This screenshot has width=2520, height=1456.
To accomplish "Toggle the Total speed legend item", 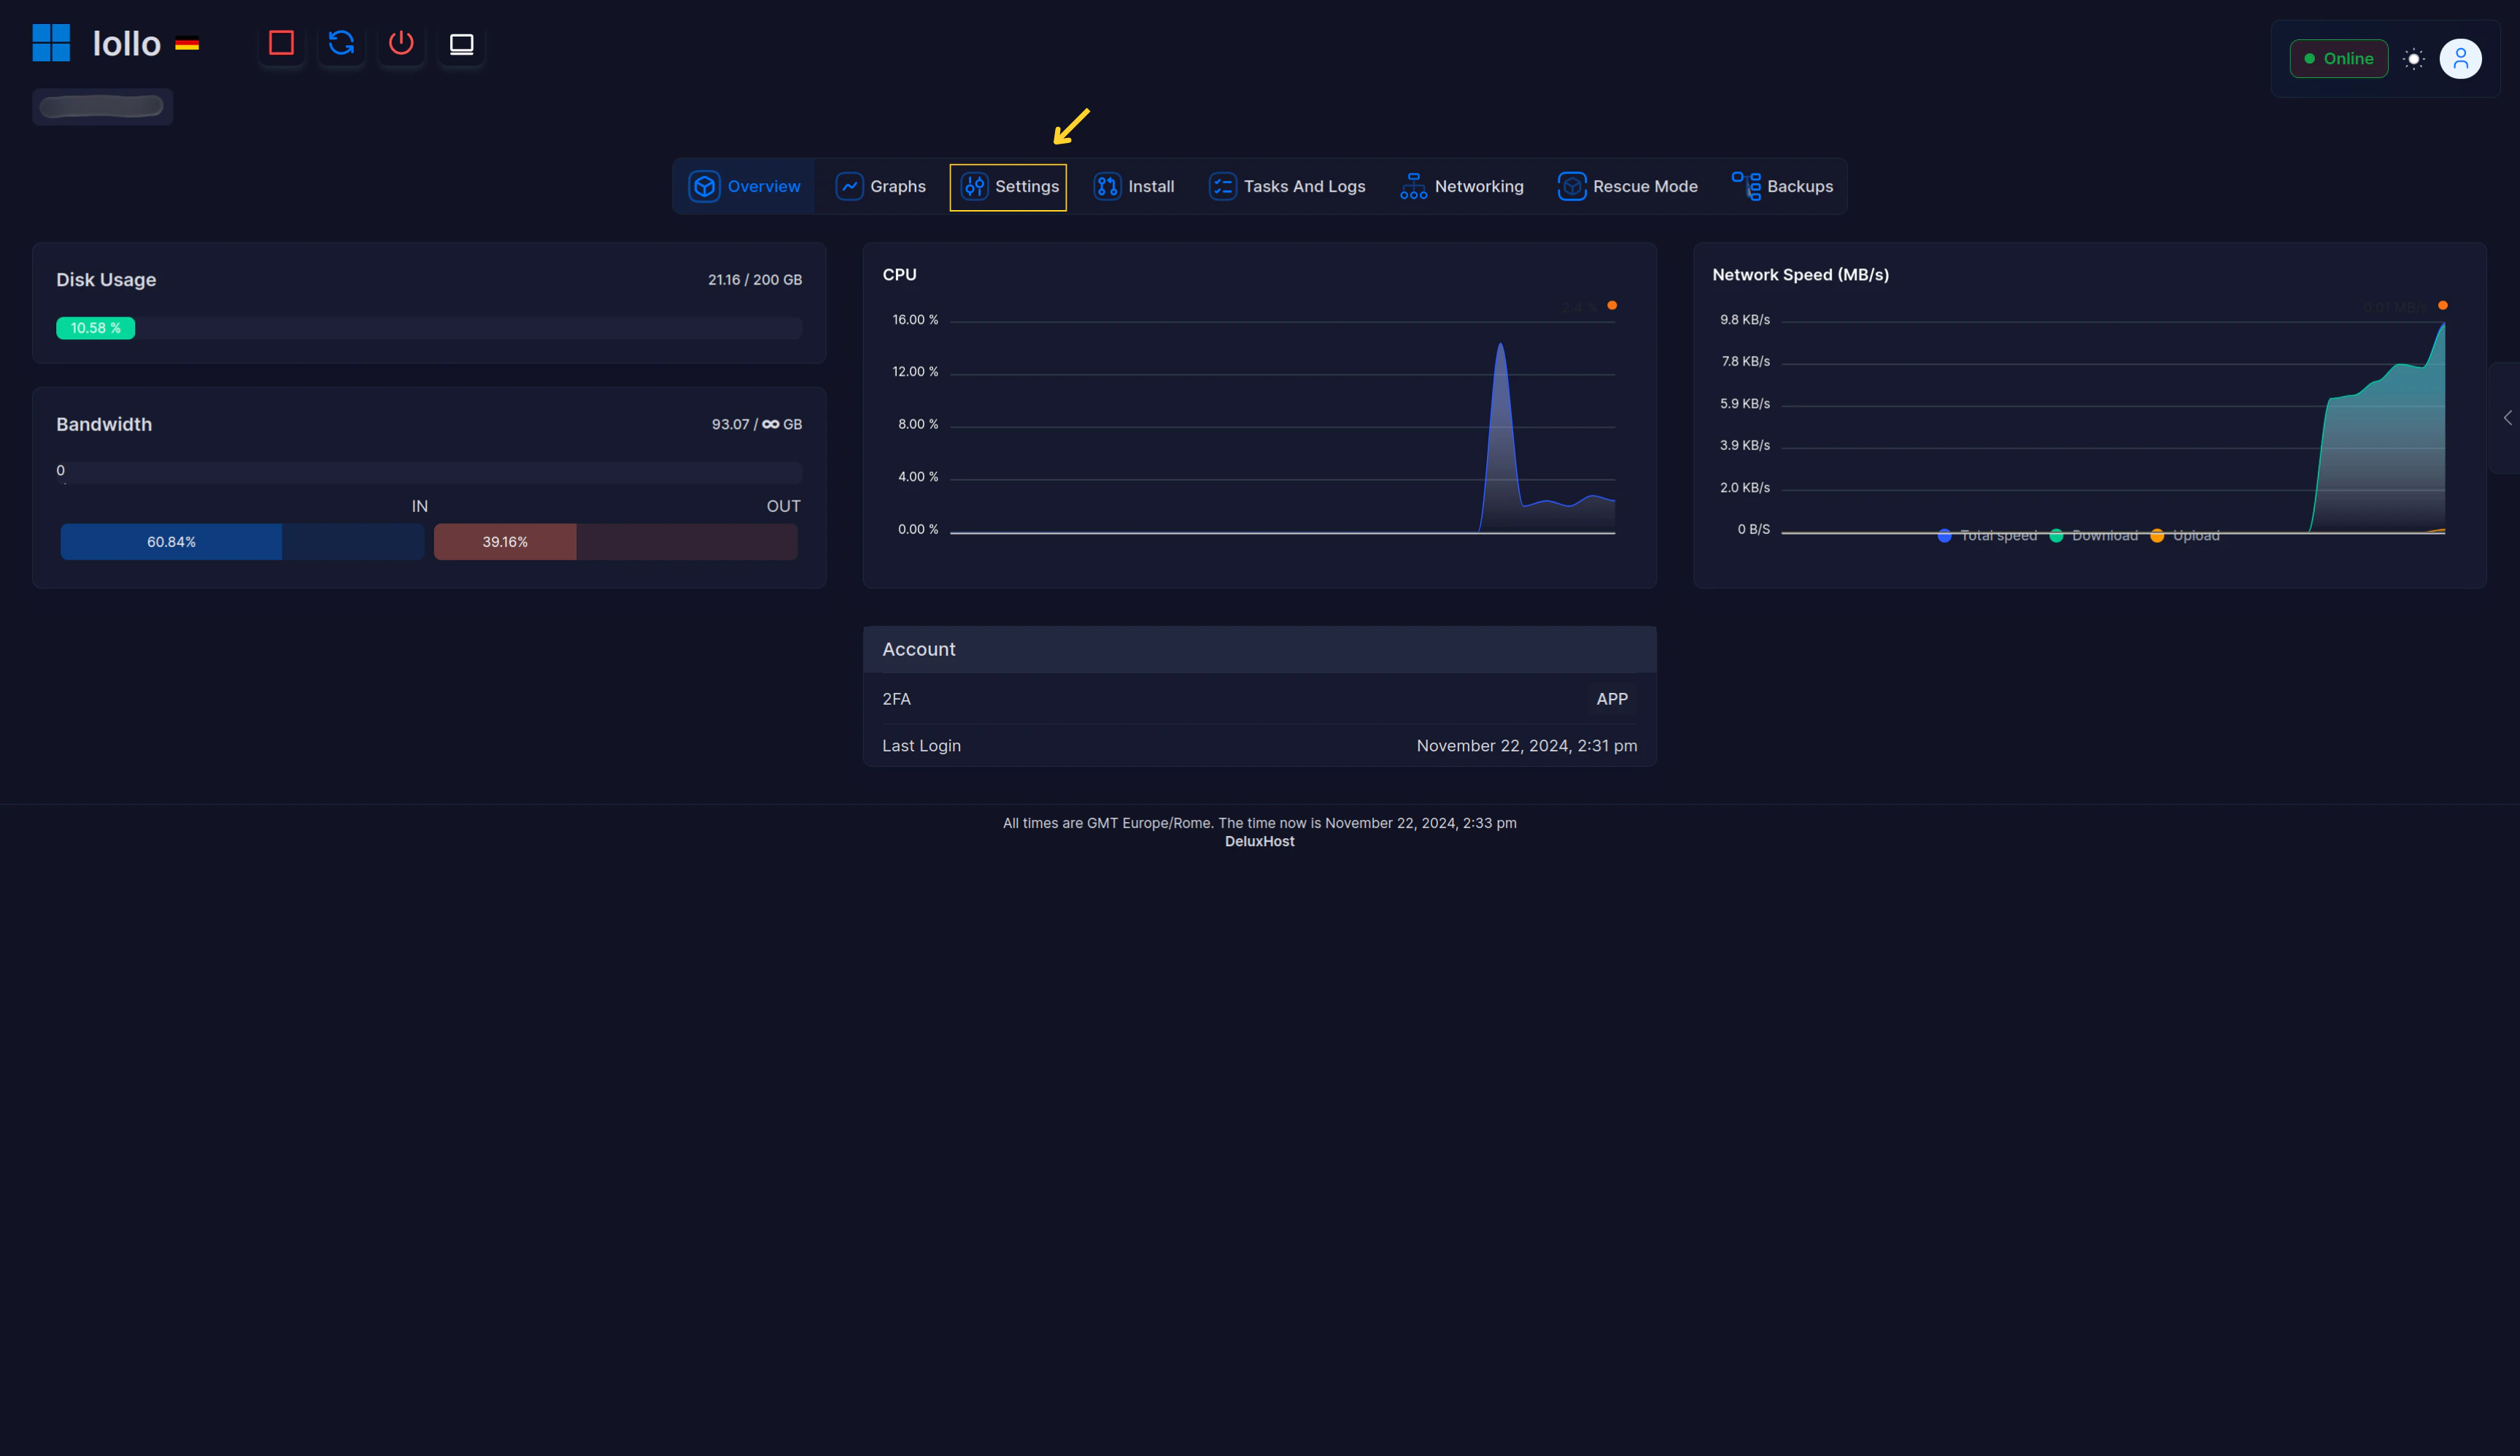I will click(x=1987, y=536).
